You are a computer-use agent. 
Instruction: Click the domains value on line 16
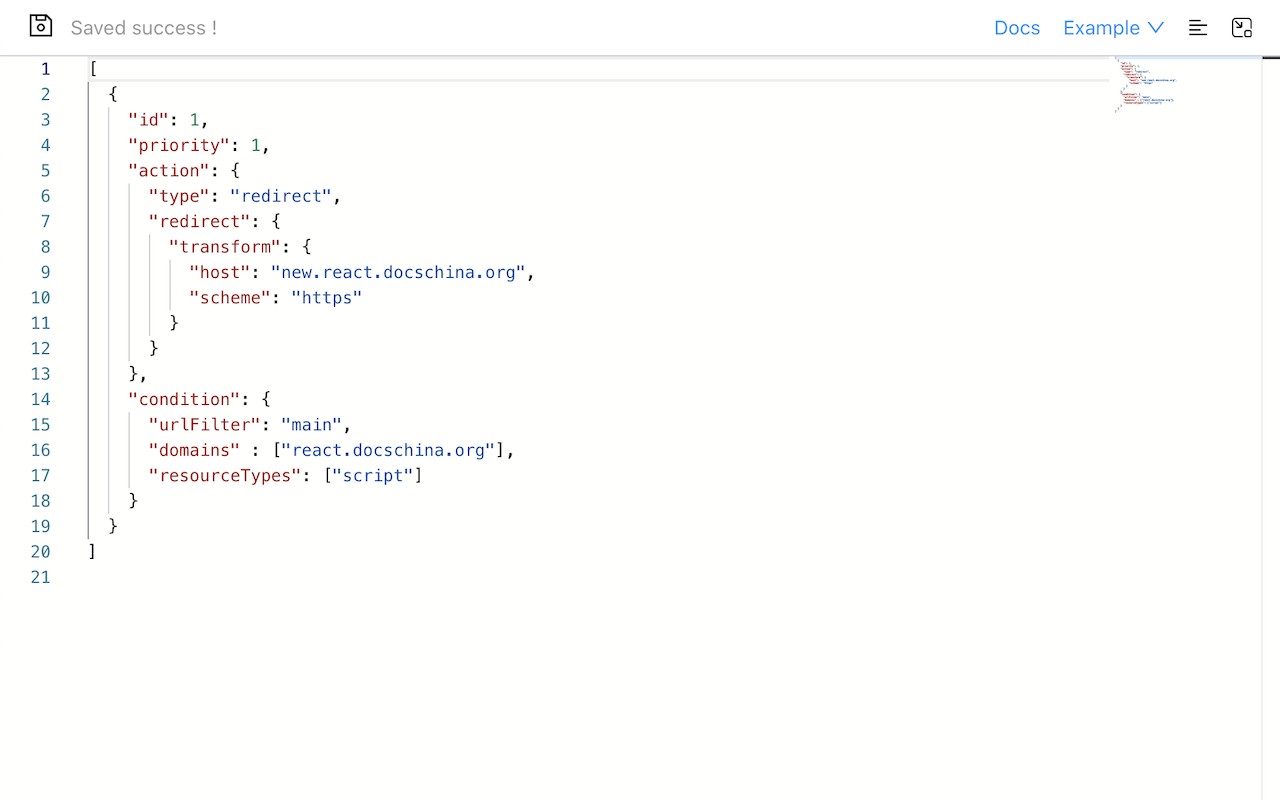[x=388, y=450]
